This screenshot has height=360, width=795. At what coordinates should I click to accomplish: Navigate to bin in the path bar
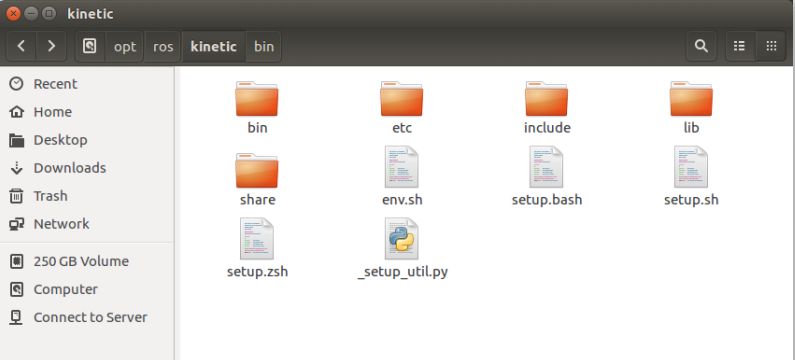pyautogui.click(x=264, y=47)
